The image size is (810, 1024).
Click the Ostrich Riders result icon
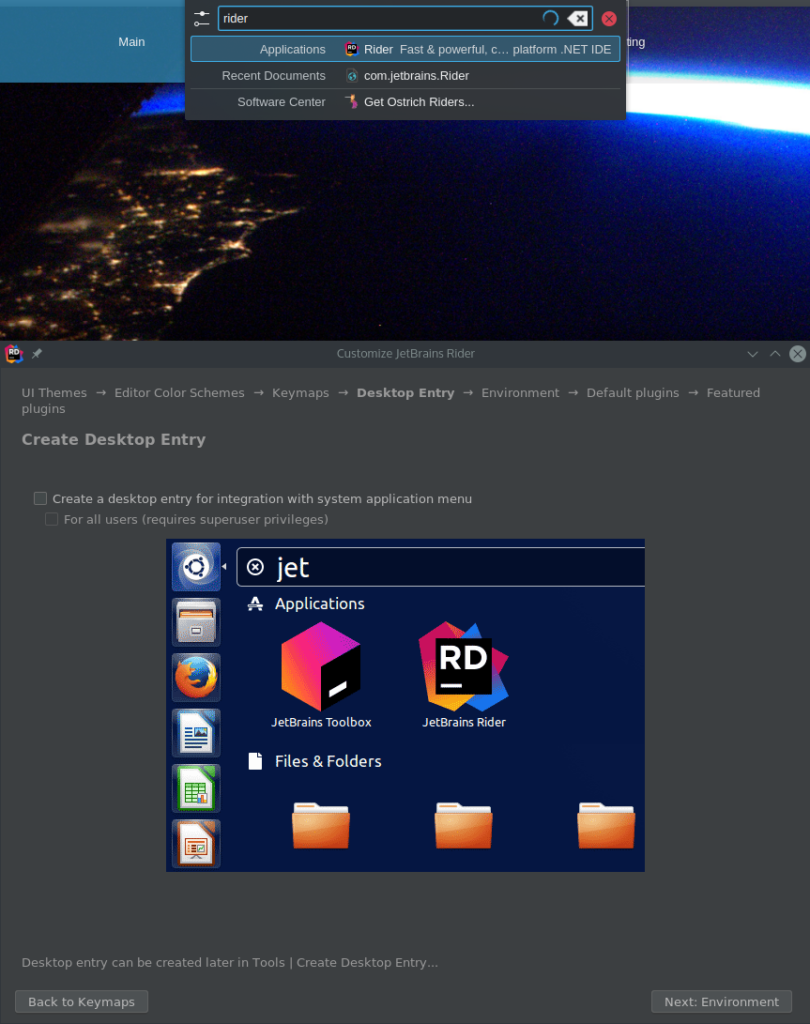click(351, 102)
